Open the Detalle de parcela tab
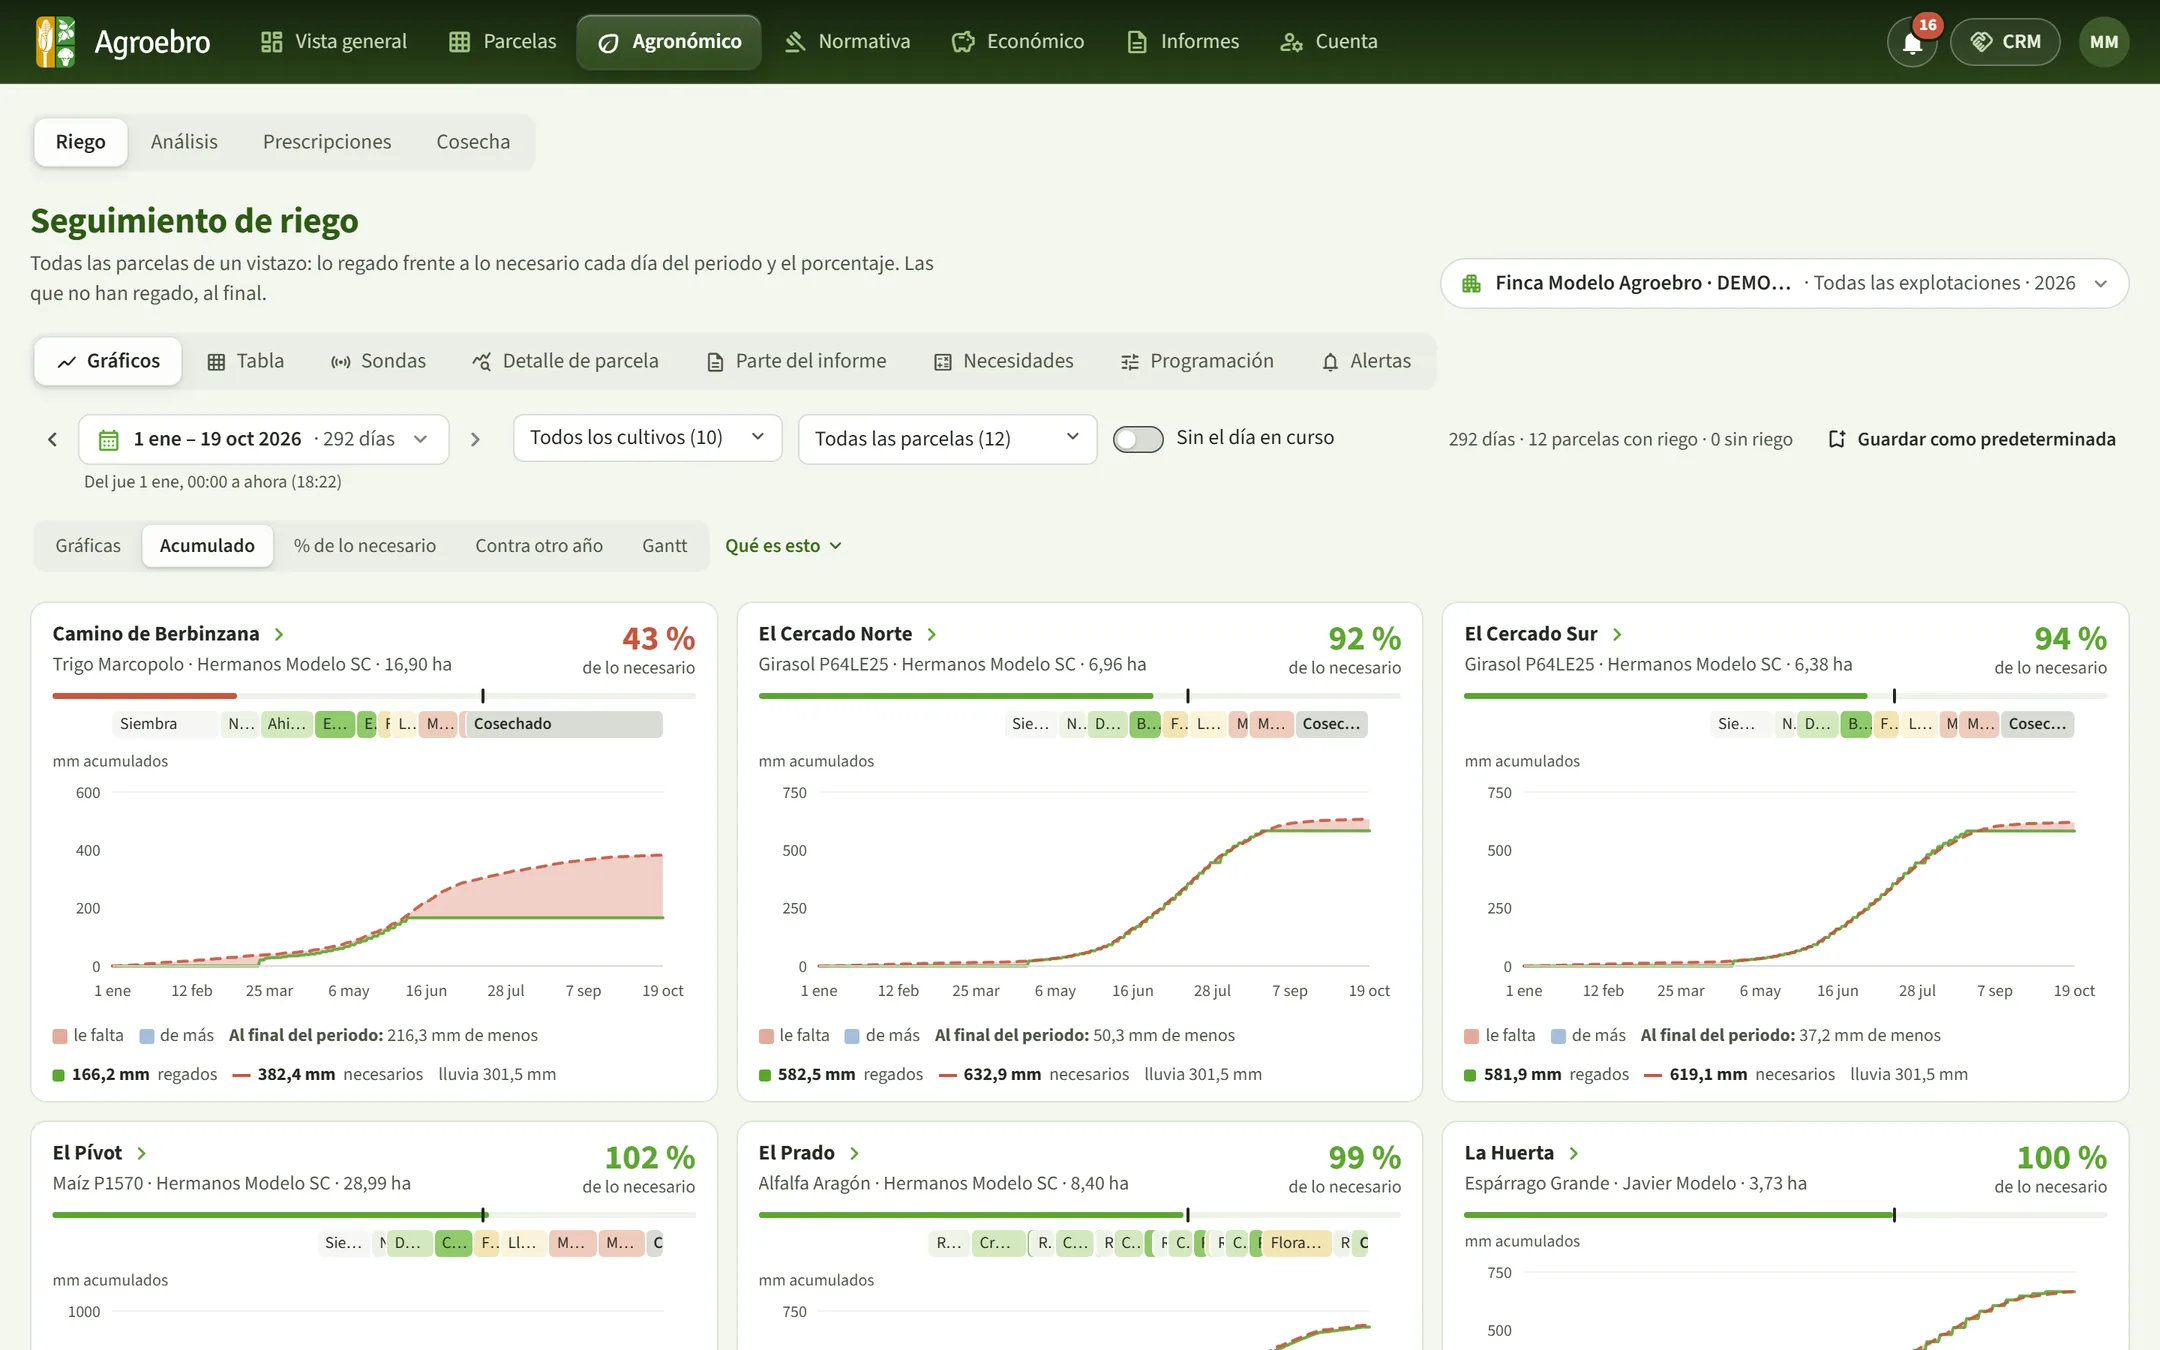Screen dimensions: 2160x1350 [565, 361]
